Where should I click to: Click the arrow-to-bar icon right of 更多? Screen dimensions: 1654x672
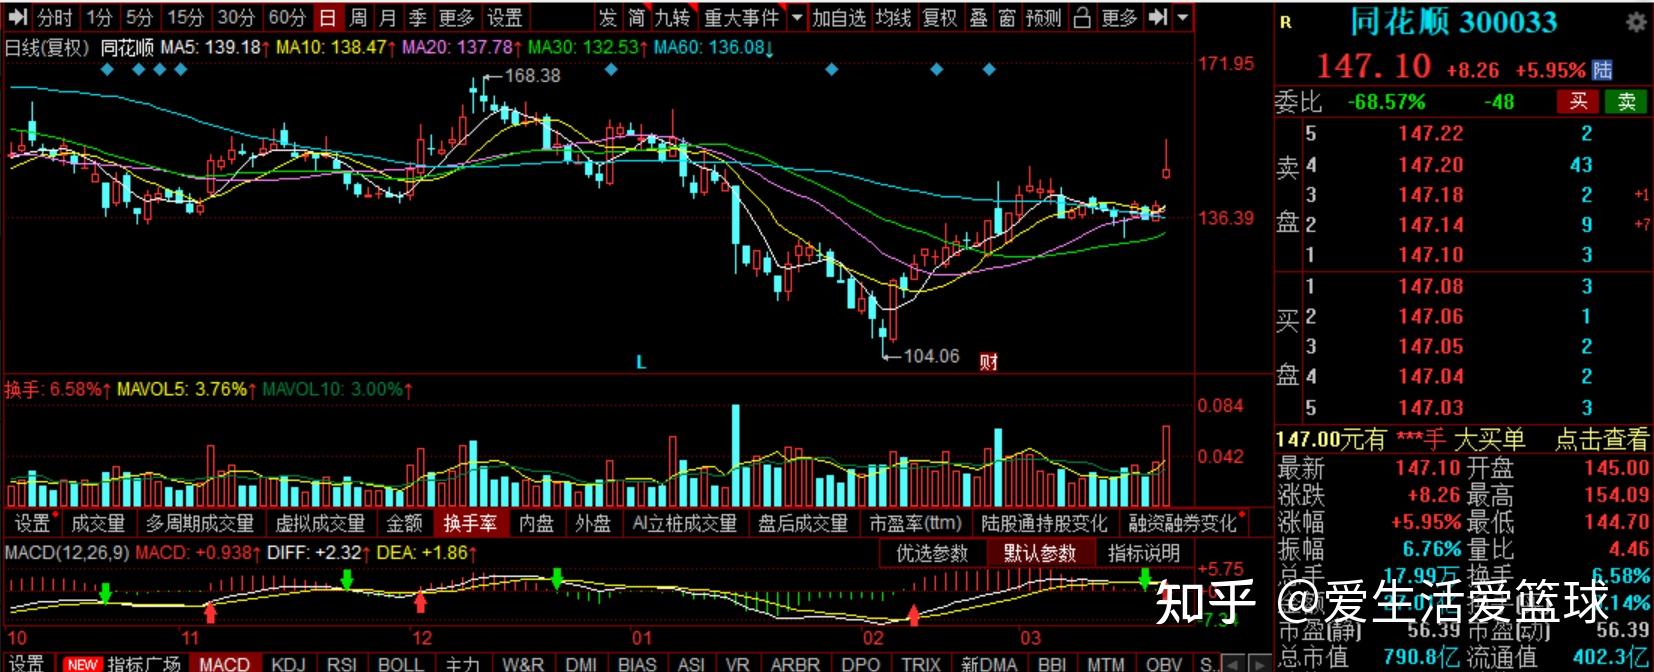pos(1158,17)
